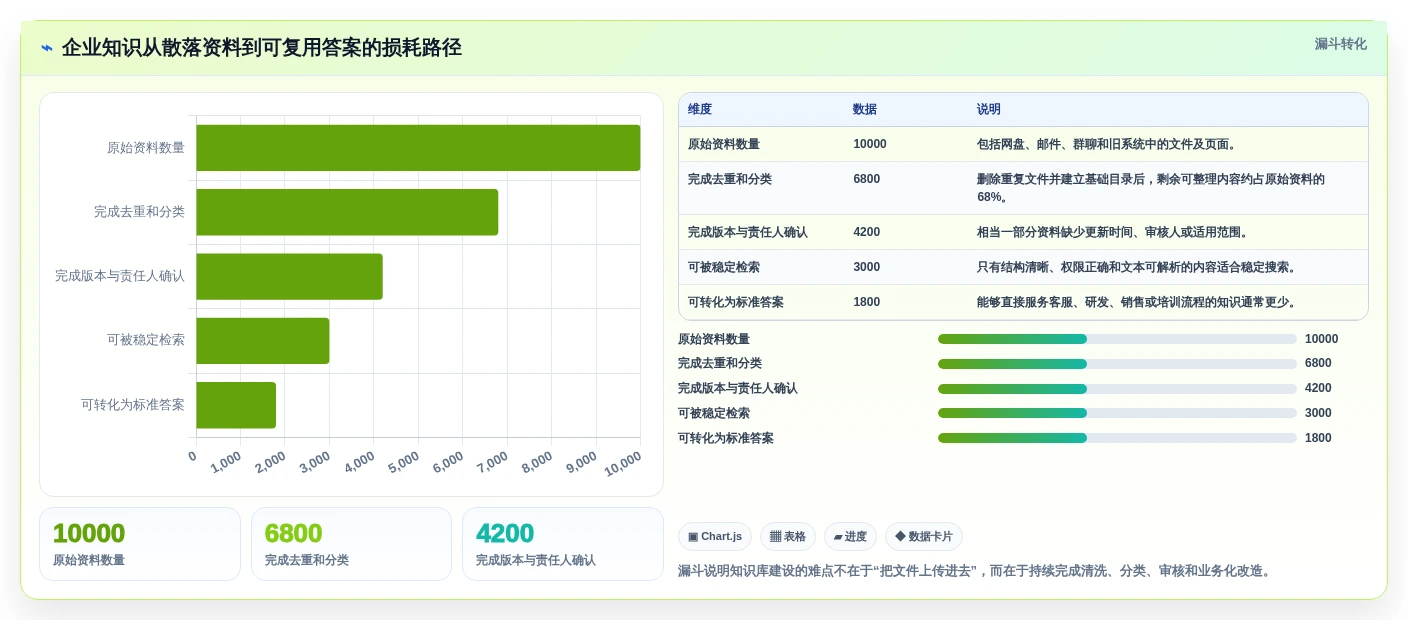Click the 6800 value in the table
This screenshot has height=620, width=1408.
(867, 179)
